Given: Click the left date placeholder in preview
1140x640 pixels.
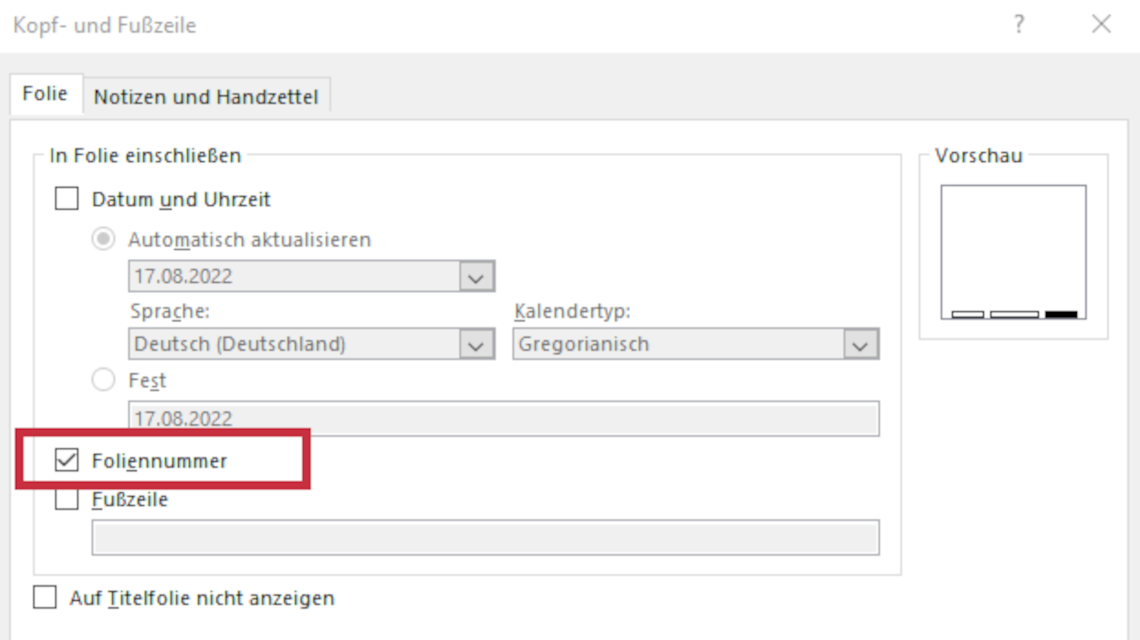Looking at the screenshot, I should click(968, 314).
